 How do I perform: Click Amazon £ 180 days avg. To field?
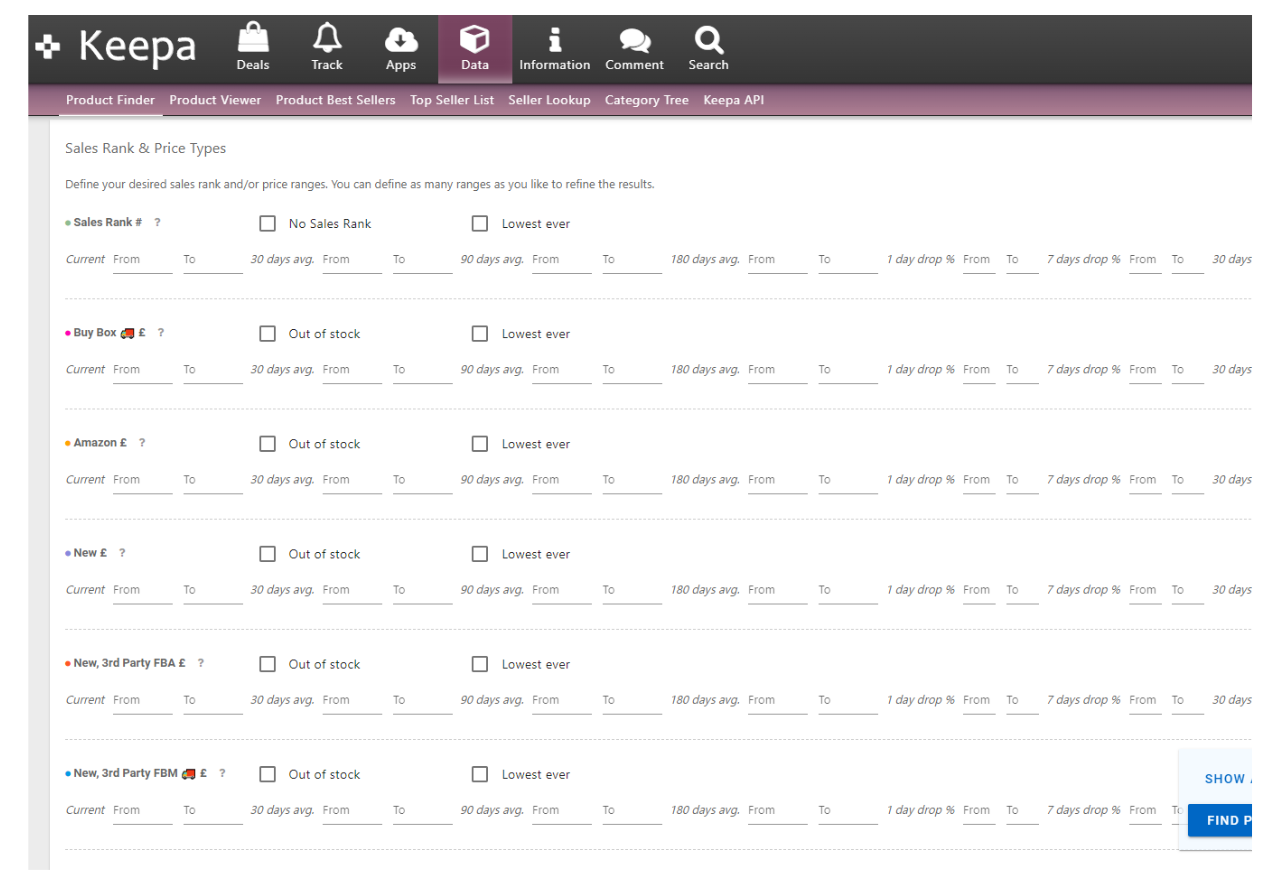pos(847,480)
